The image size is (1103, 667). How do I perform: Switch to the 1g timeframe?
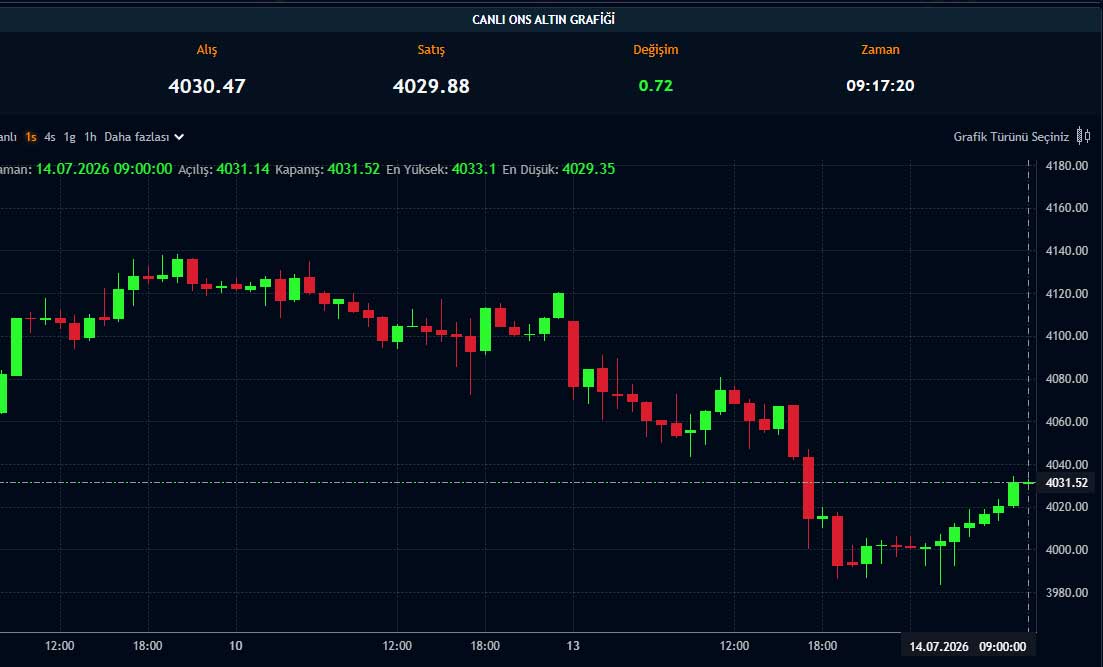(70, 137)
